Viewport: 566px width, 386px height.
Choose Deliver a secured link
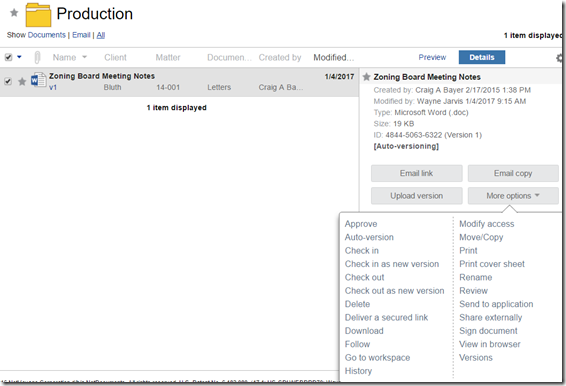[386, 317]
